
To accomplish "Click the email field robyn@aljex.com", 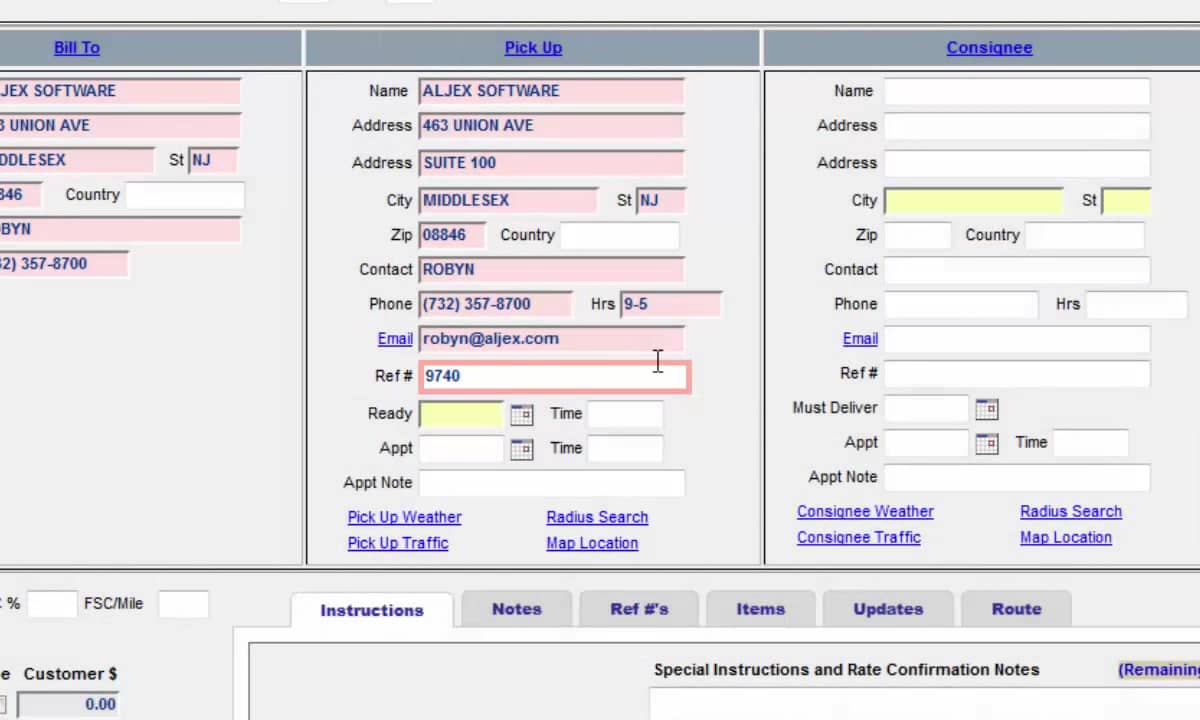I will pos(551,339).
